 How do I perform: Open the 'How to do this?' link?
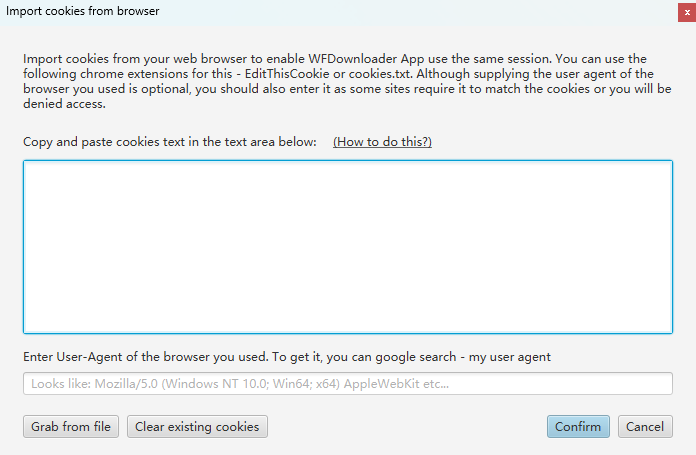click(382, 142)
